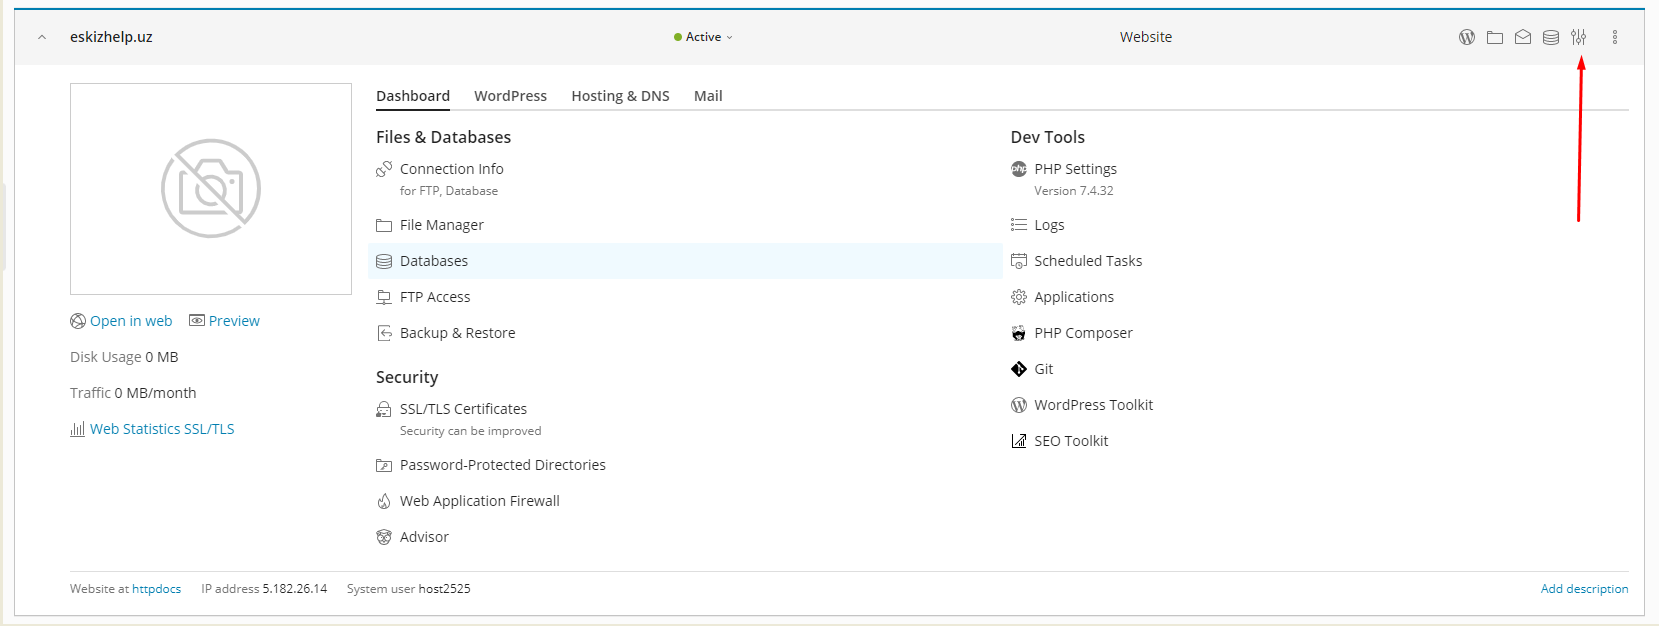Expand the Active status dropdown
Viewport: 1659px width, 626px height.
pos(704,37)
